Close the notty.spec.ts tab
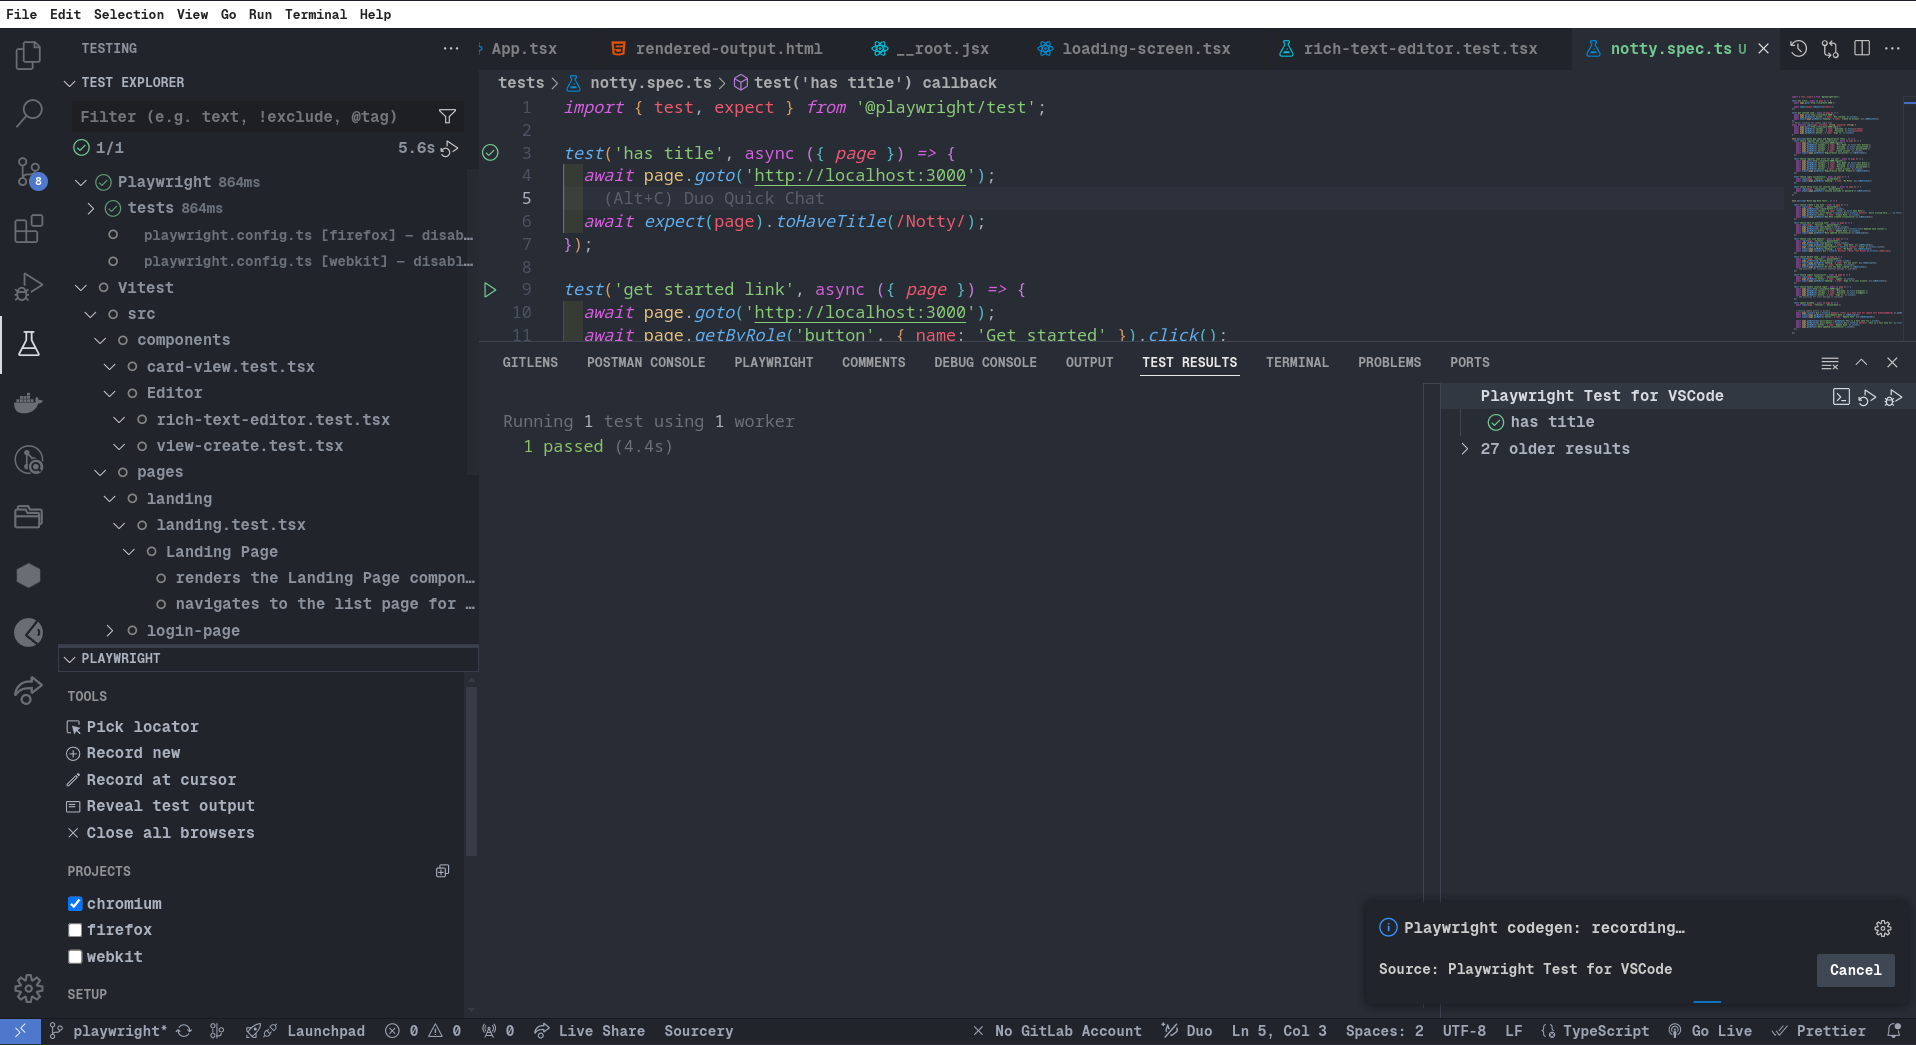Screen dimensions: 1916x1045 (1764, 49)
